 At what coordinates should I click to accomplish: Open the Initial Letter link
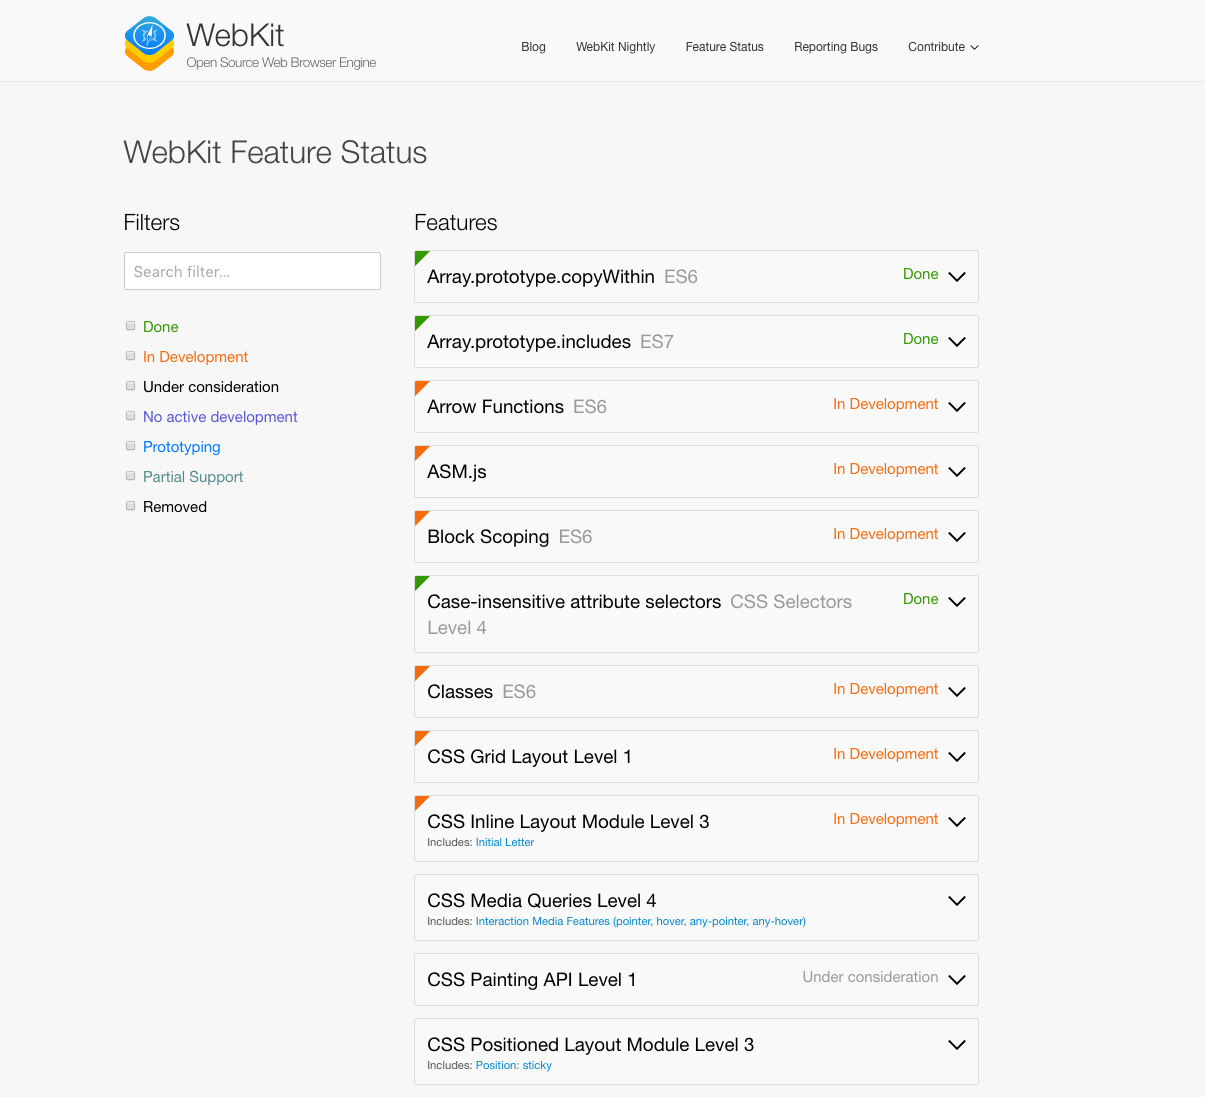point(505,843)
